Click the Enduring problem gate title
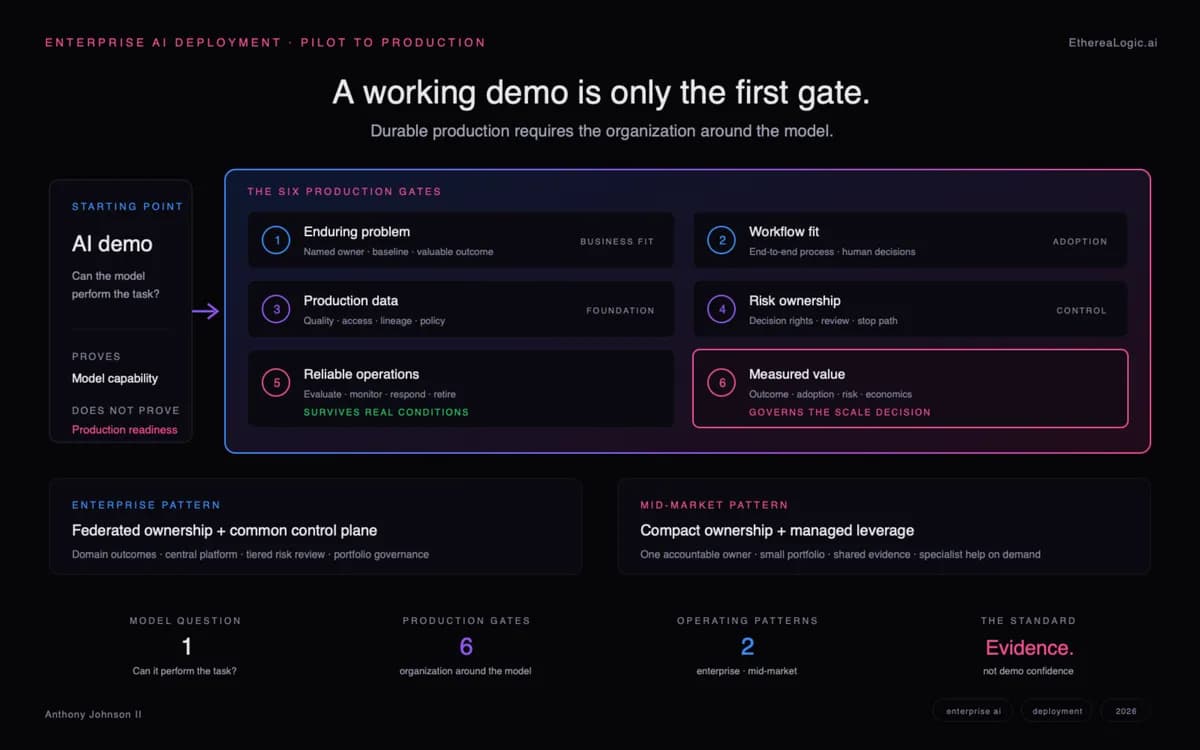This screenshot has width=1200, height=750. 357,232
